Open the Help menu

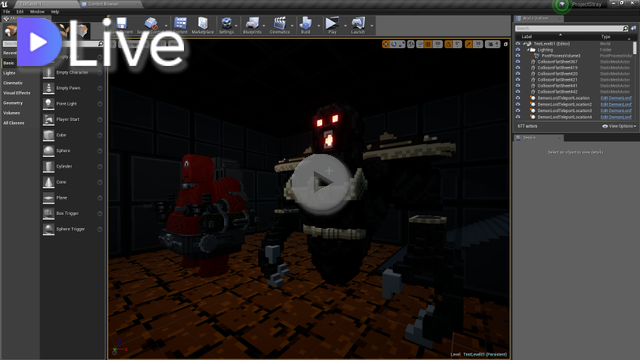tap(55, 12)
